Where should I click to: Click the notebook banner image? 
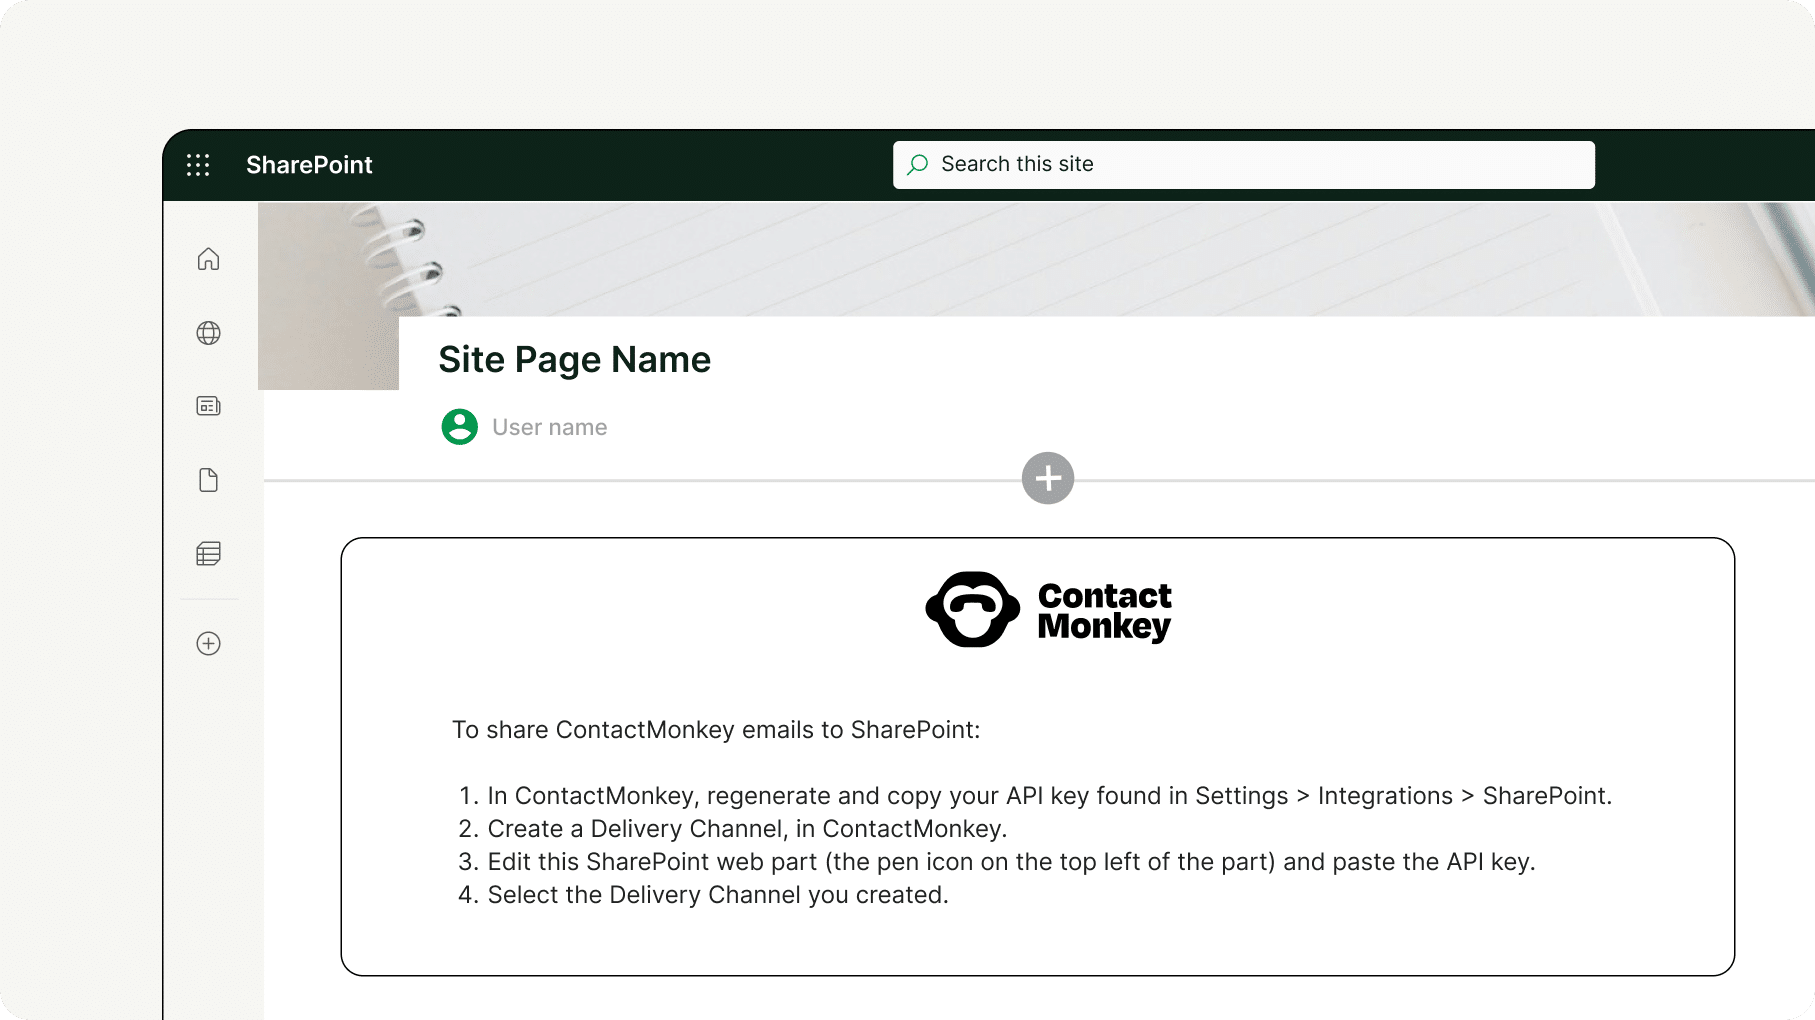coord(1036,259)
